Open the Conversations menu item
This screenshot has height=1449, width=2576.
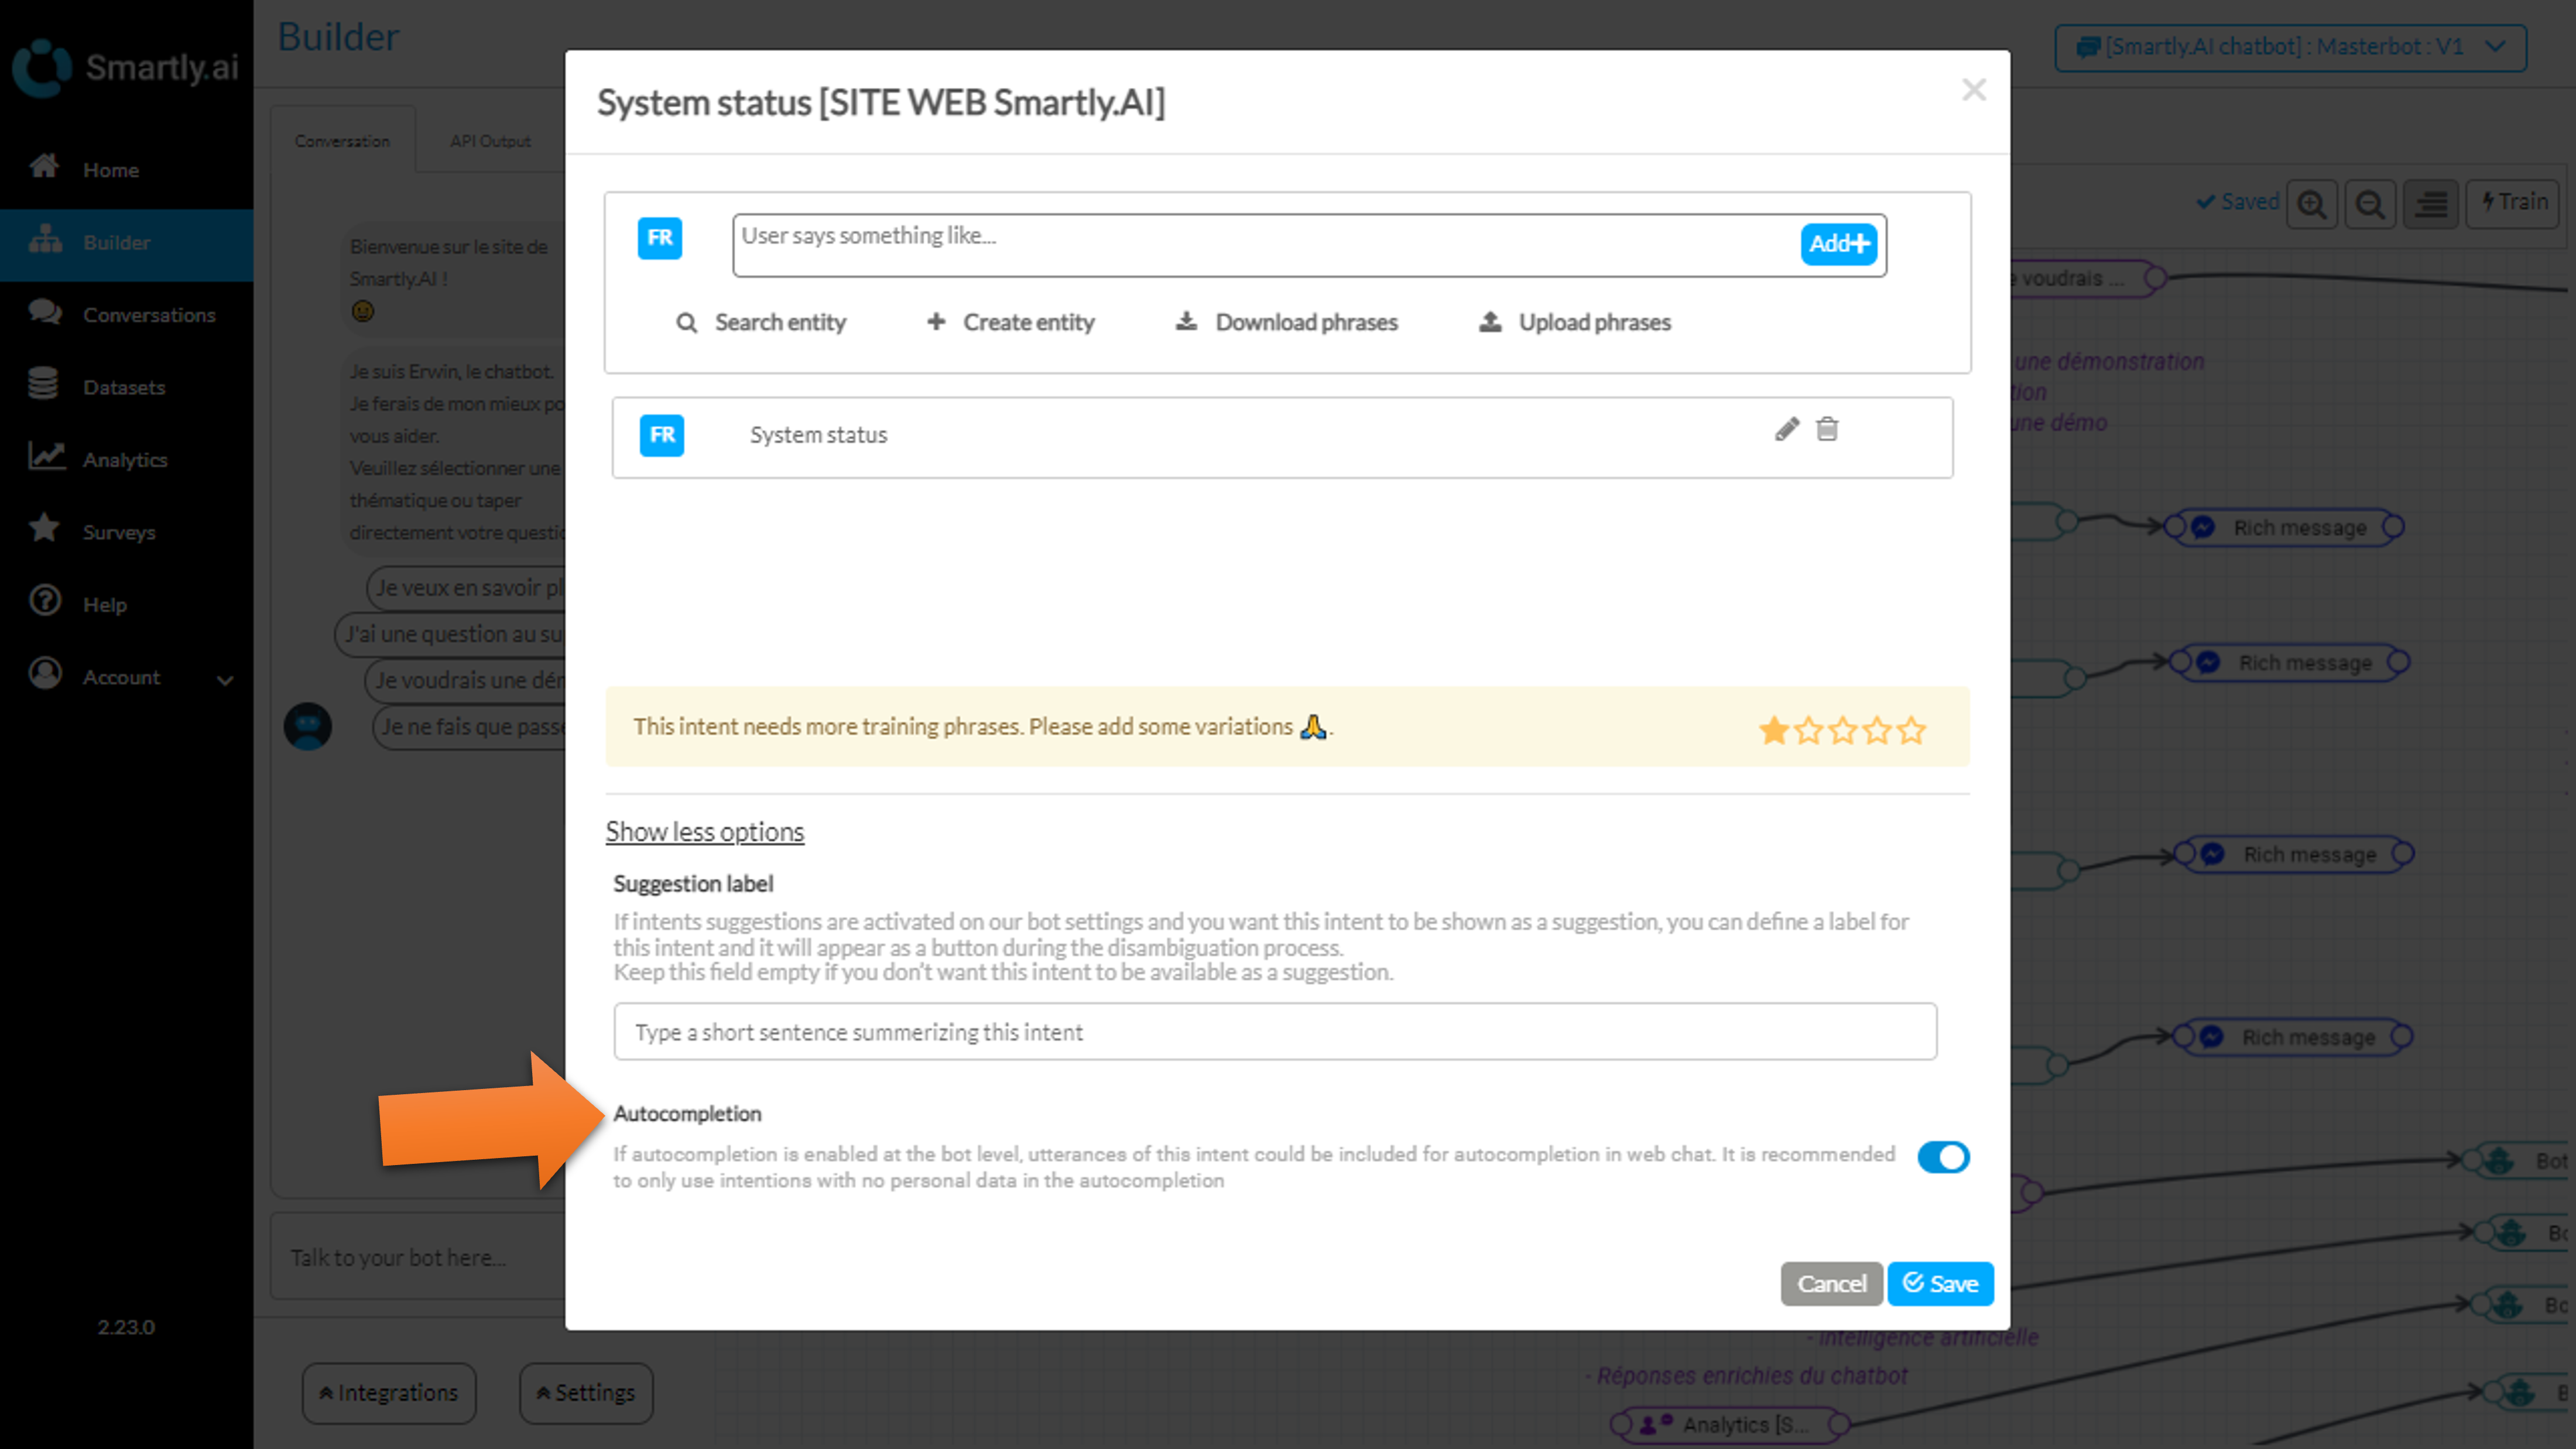[148, 314]
